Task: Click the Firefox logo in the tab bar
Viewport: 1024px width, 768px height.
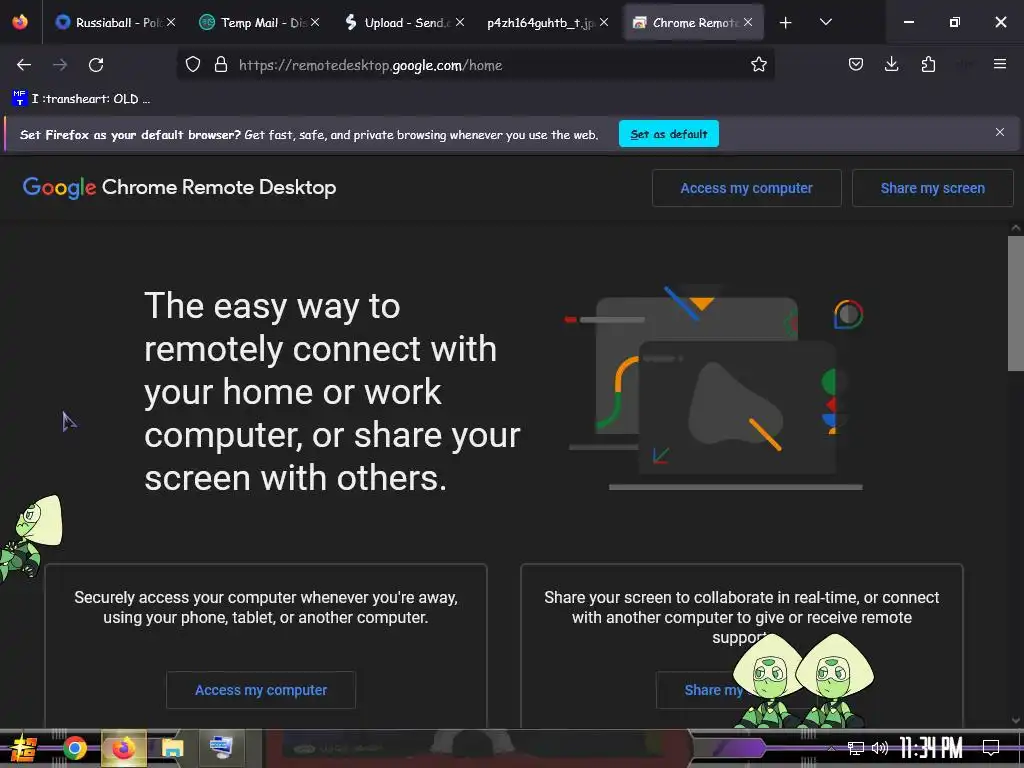Action: click(x=20, y=22)
